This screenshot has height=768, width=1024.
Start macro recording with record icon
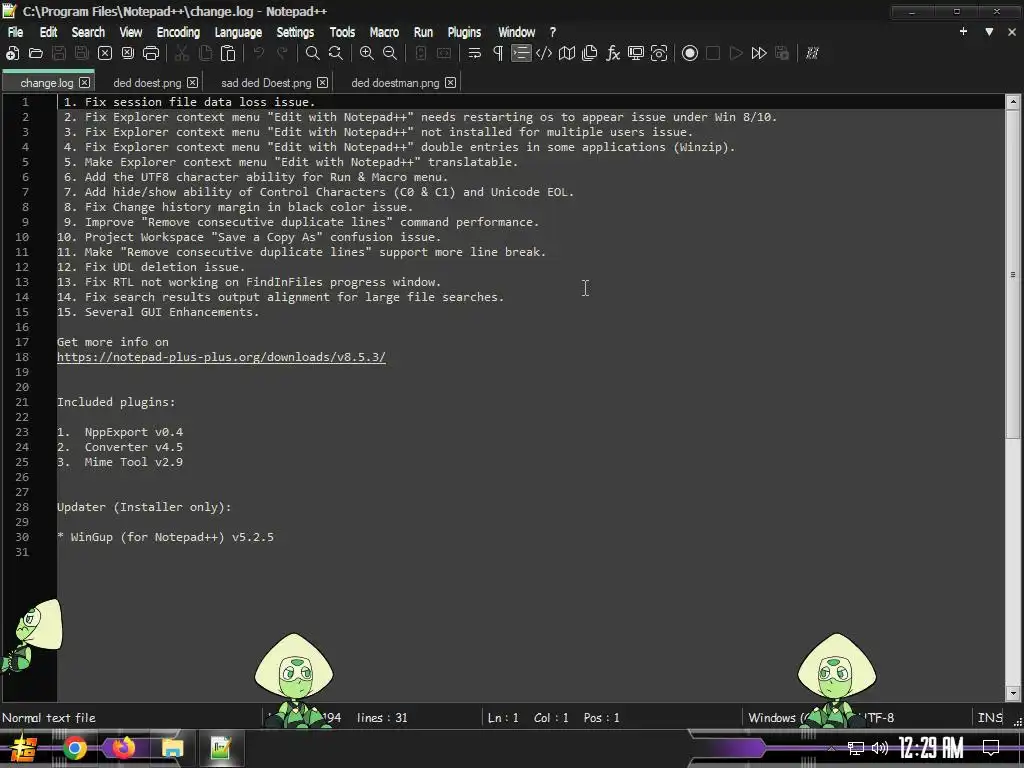click(x=690, y=54)
